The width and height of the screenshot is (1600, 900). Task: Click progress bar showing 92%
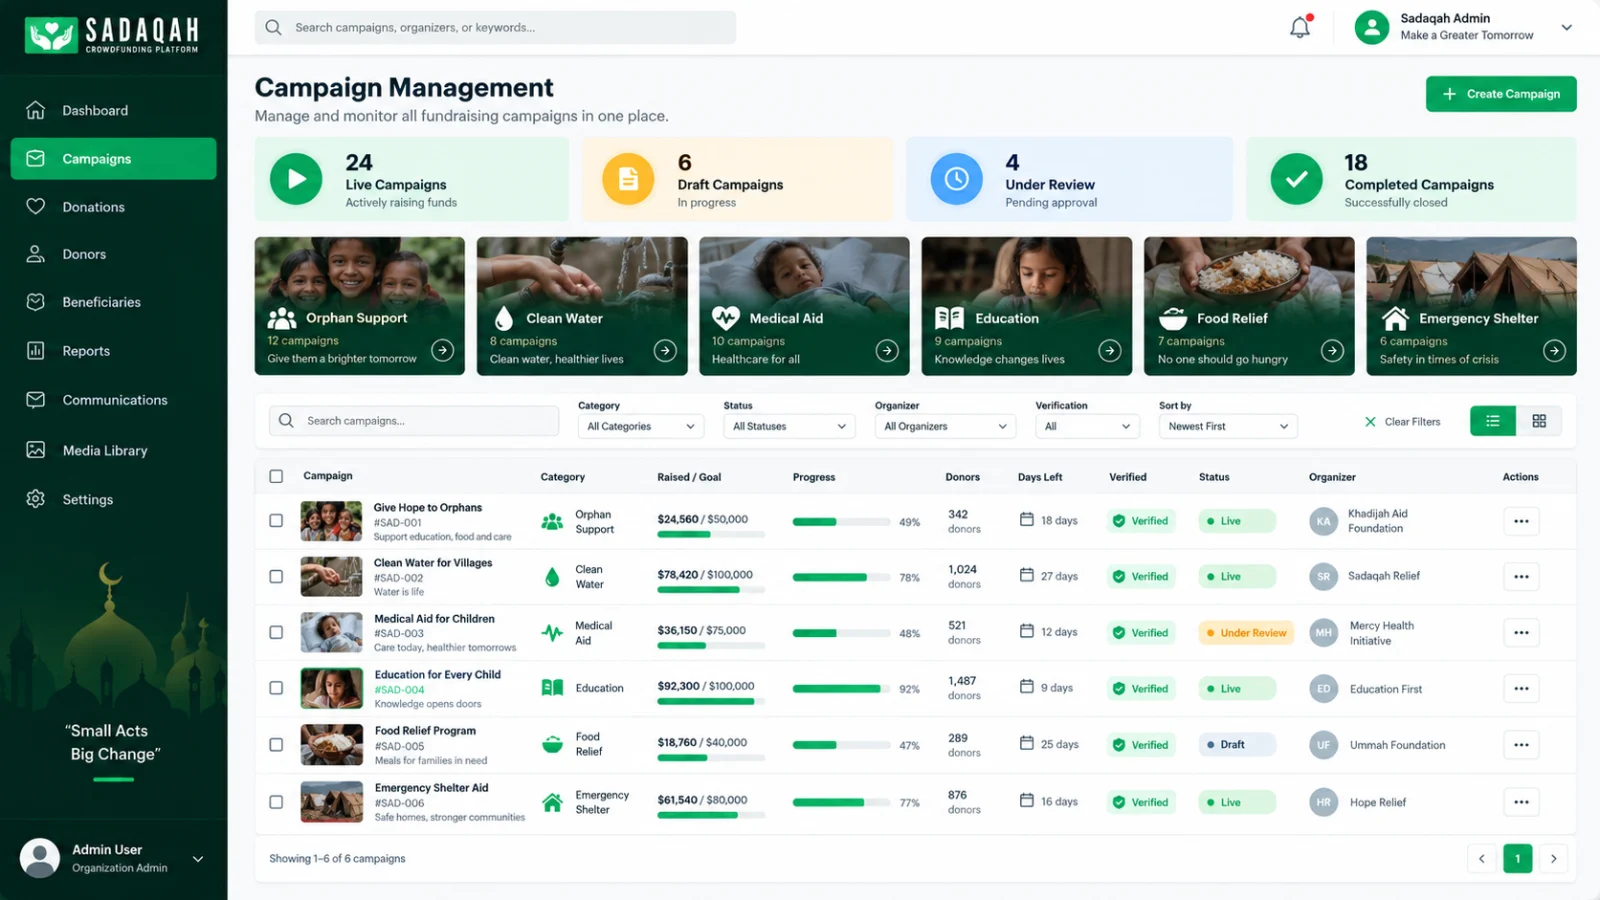(841, 689)
